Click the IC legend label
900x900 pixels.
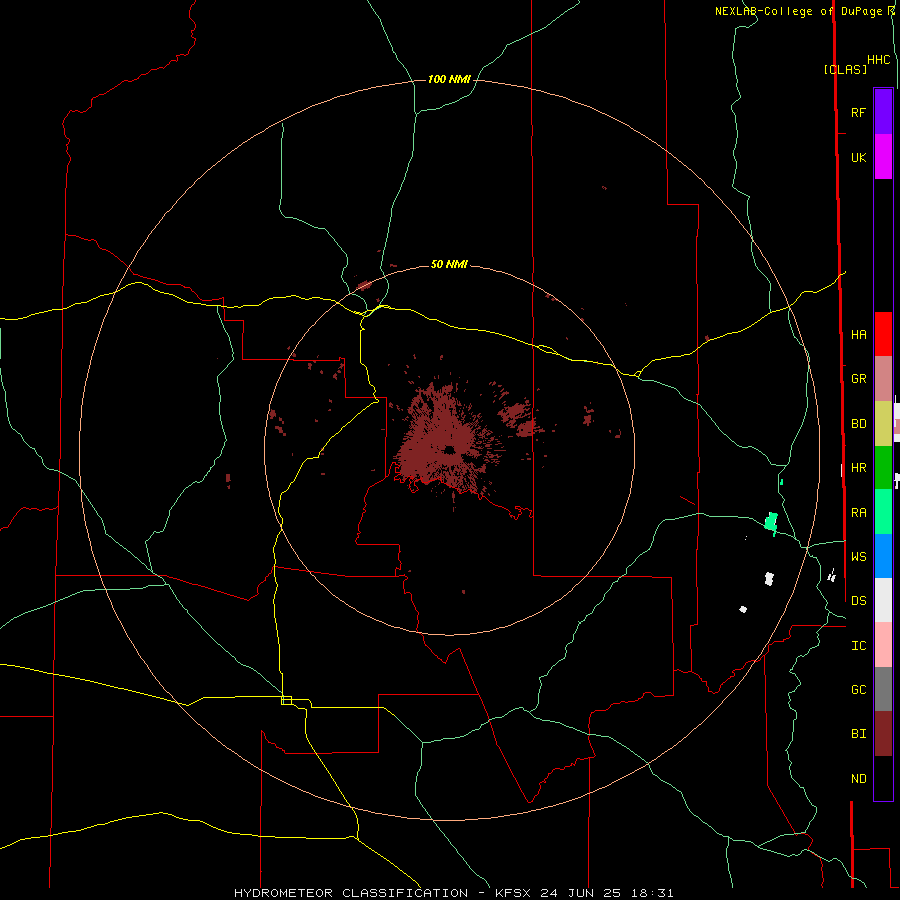(858, 646)
